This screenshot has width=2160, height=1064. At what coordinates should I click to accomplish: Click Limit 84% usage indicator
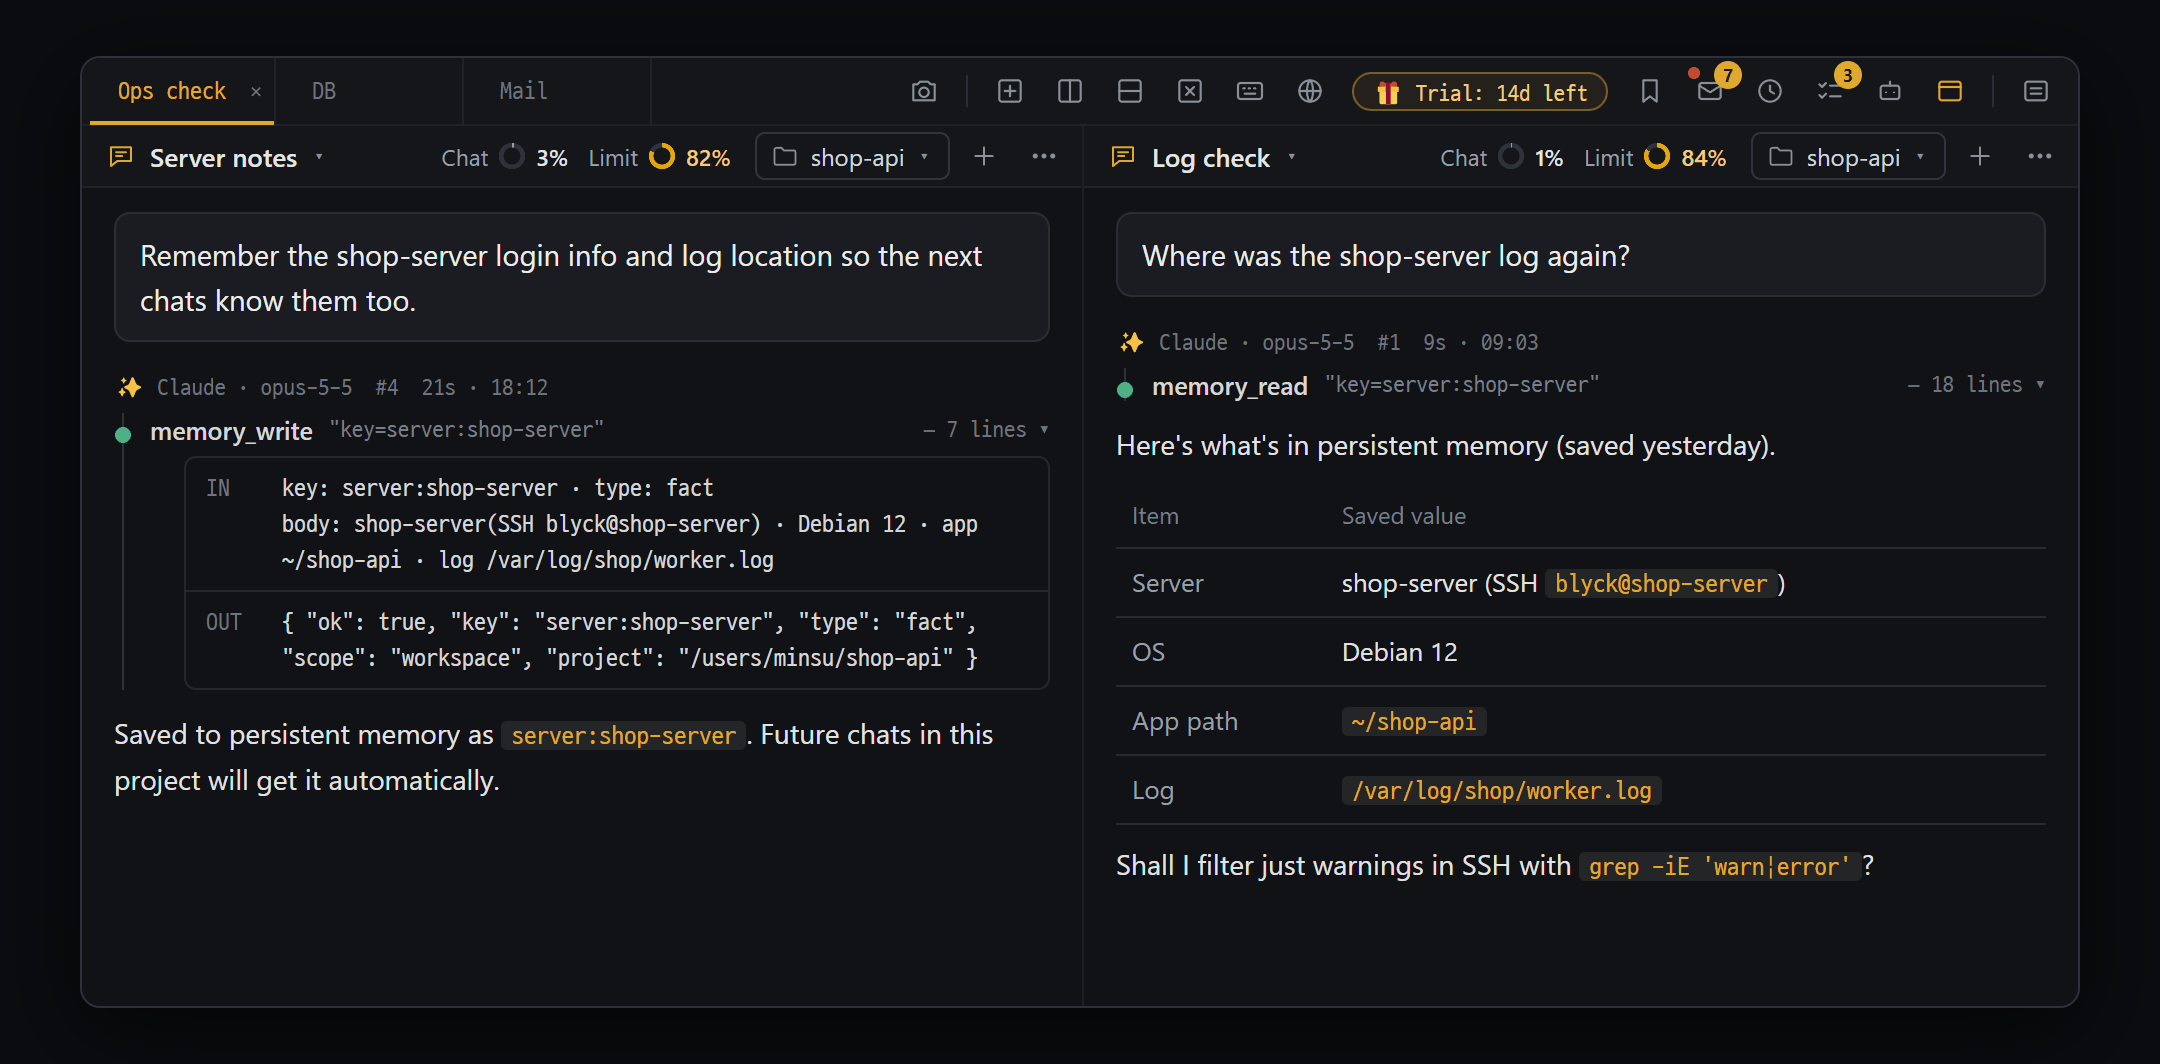1655,158
